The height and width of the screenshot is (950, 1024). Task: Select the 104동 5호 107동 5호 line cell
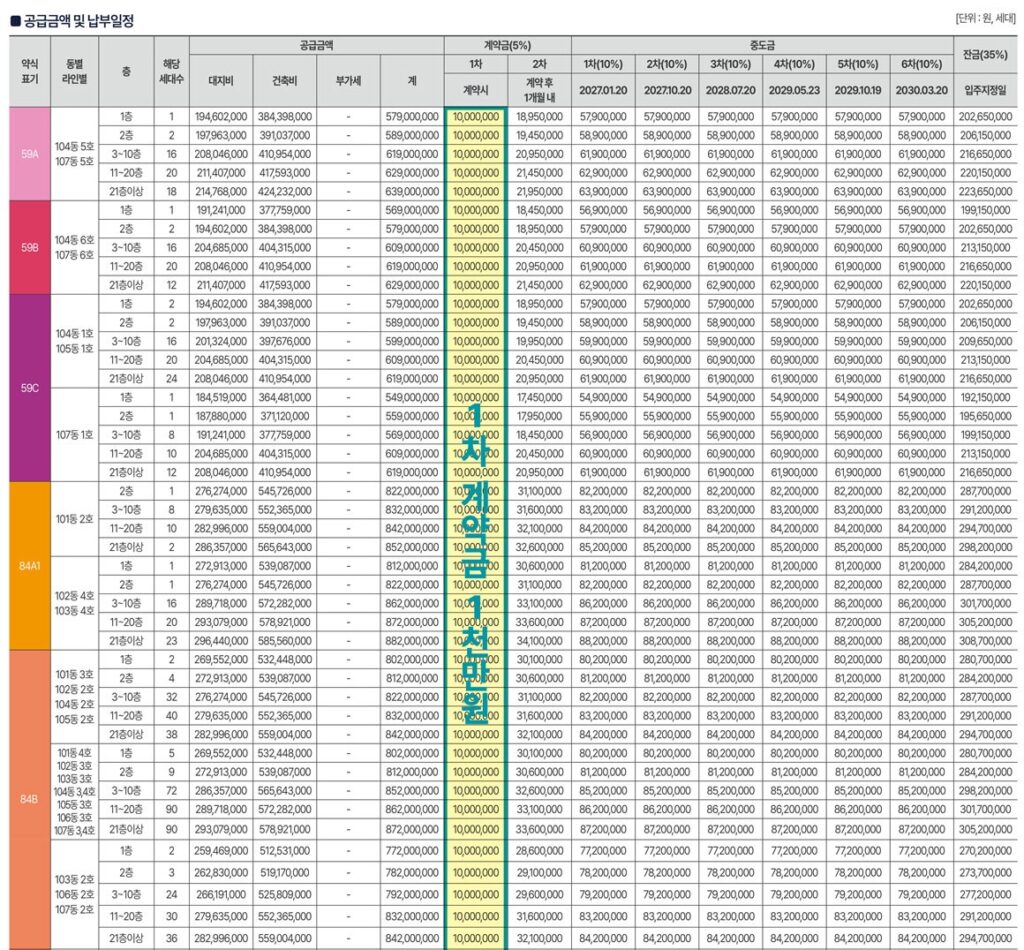(74, 154)
